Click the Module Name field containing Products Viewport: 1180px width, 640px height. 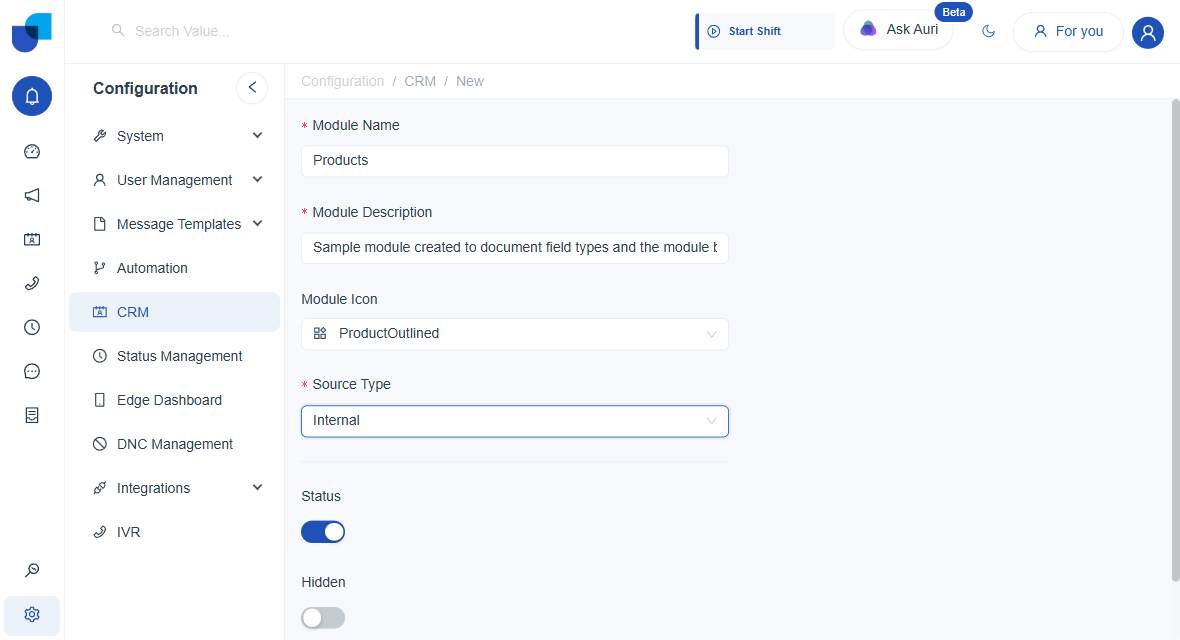tap(515, 161)
